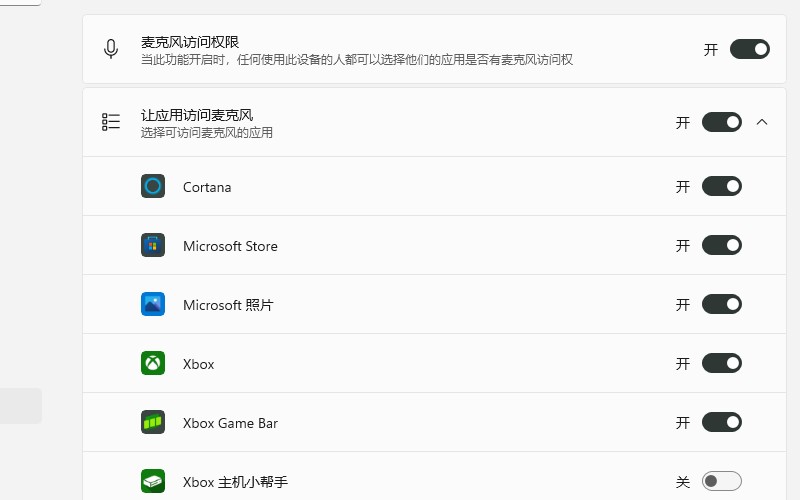The height and width of the screenshot is (500, 800).
Task: Click the Microsoft Store label
Action: [230, 246]
